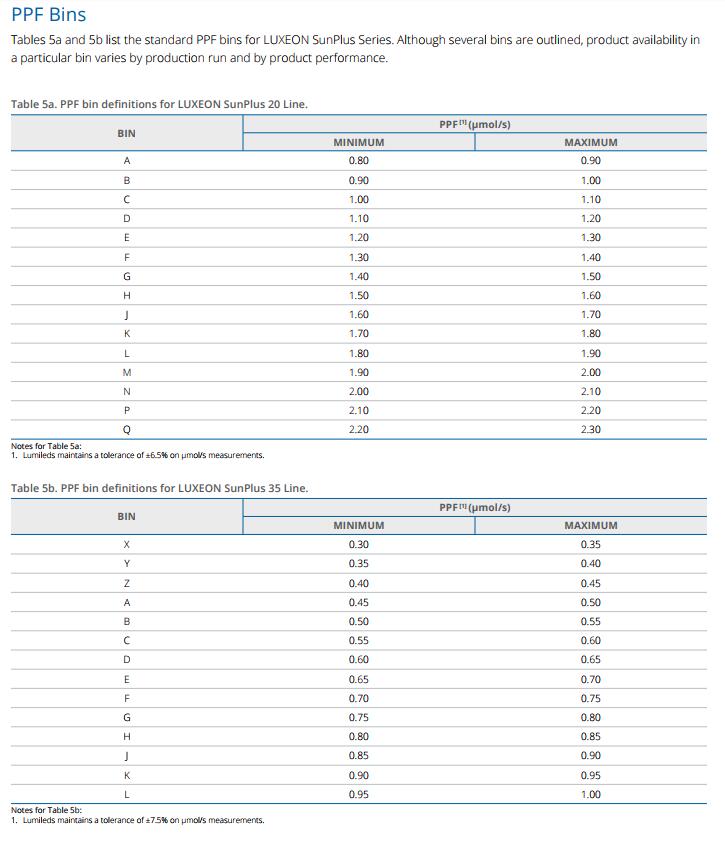The height and width of the screenshot is (843, 725).
Task: Click the ±6.5% tolerance note under Table 5a
Action: [x=138, y=455]
